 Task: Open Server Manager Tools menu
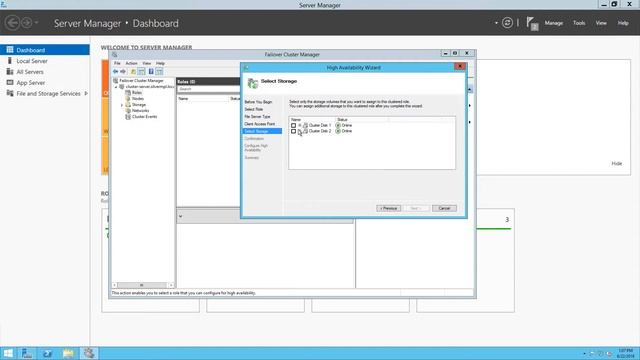point(579,23)
